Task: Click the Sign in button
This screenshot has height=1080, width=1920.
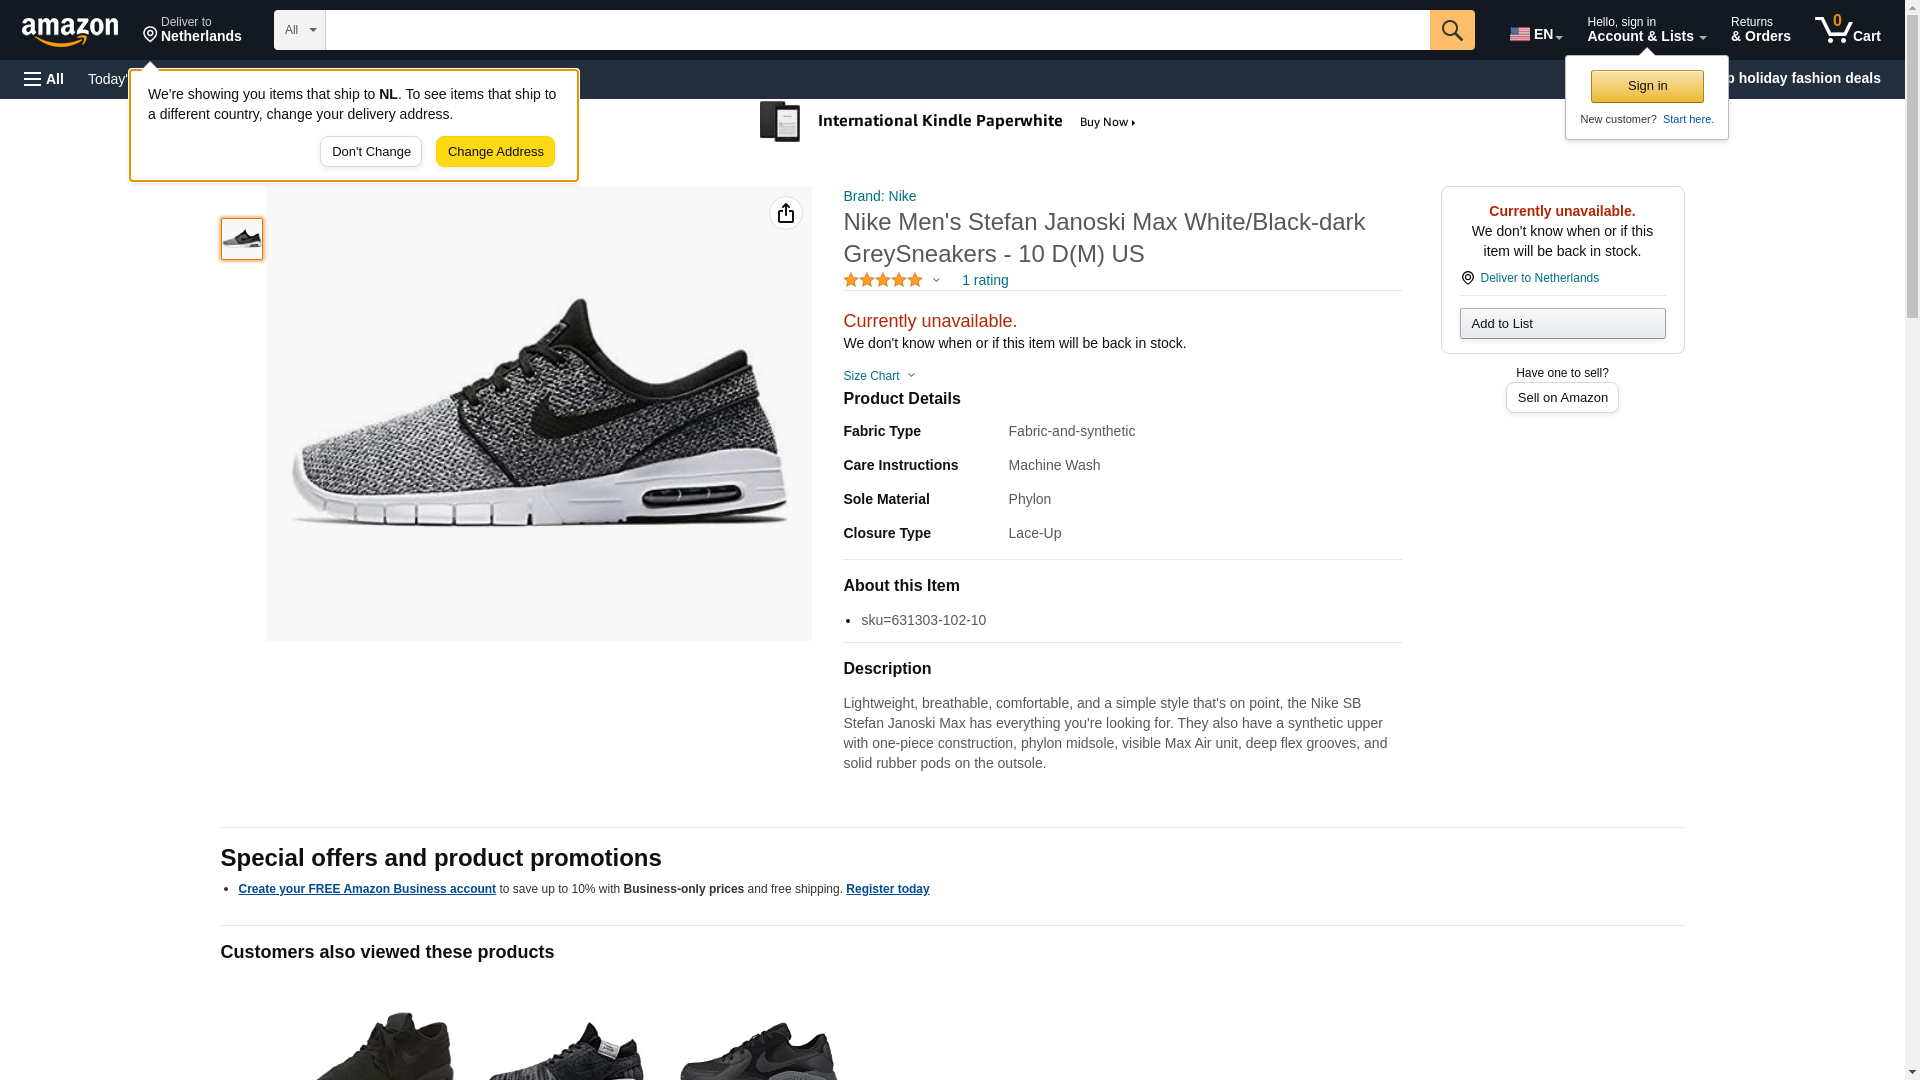Action: (1647, 86)
